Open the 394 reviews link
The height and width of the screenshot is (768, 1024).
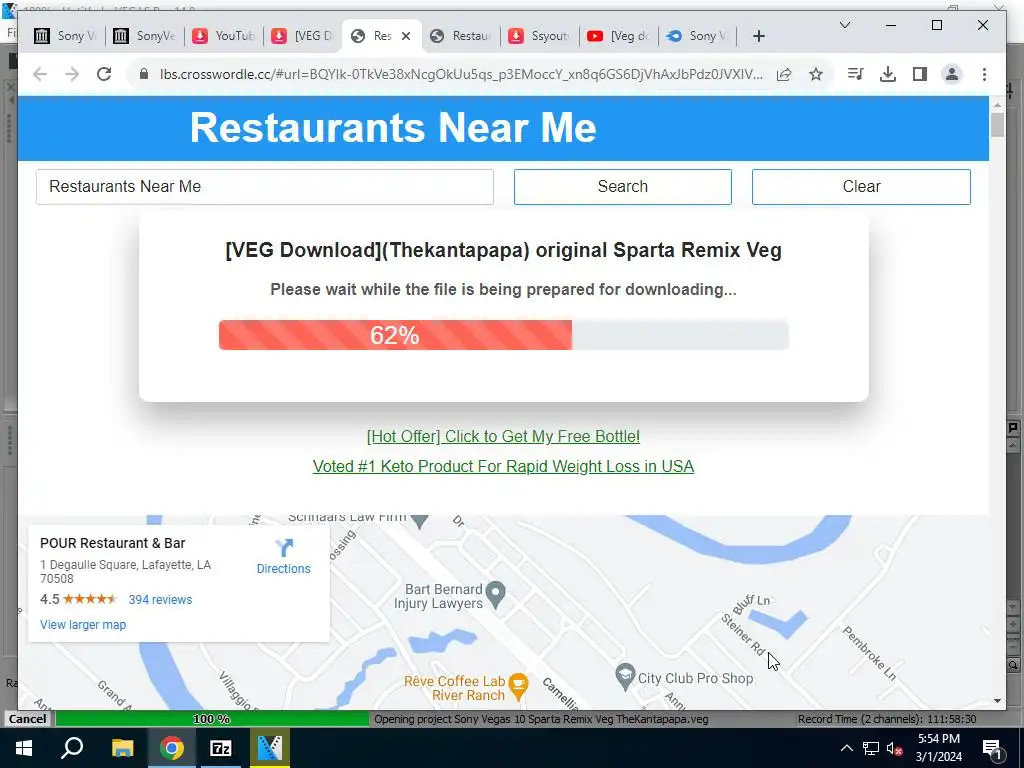(161, 600)
